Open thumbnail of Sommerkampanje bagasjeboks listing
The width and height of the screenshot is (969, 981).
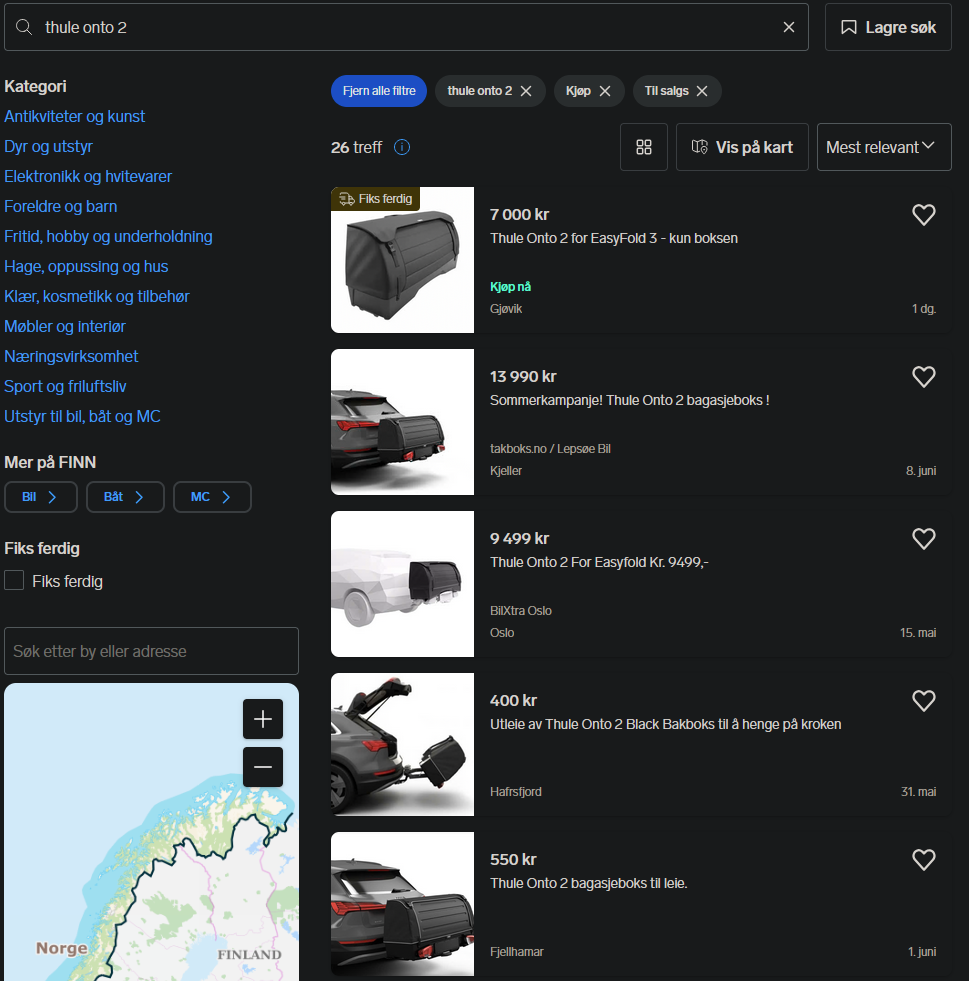(402, 422)
